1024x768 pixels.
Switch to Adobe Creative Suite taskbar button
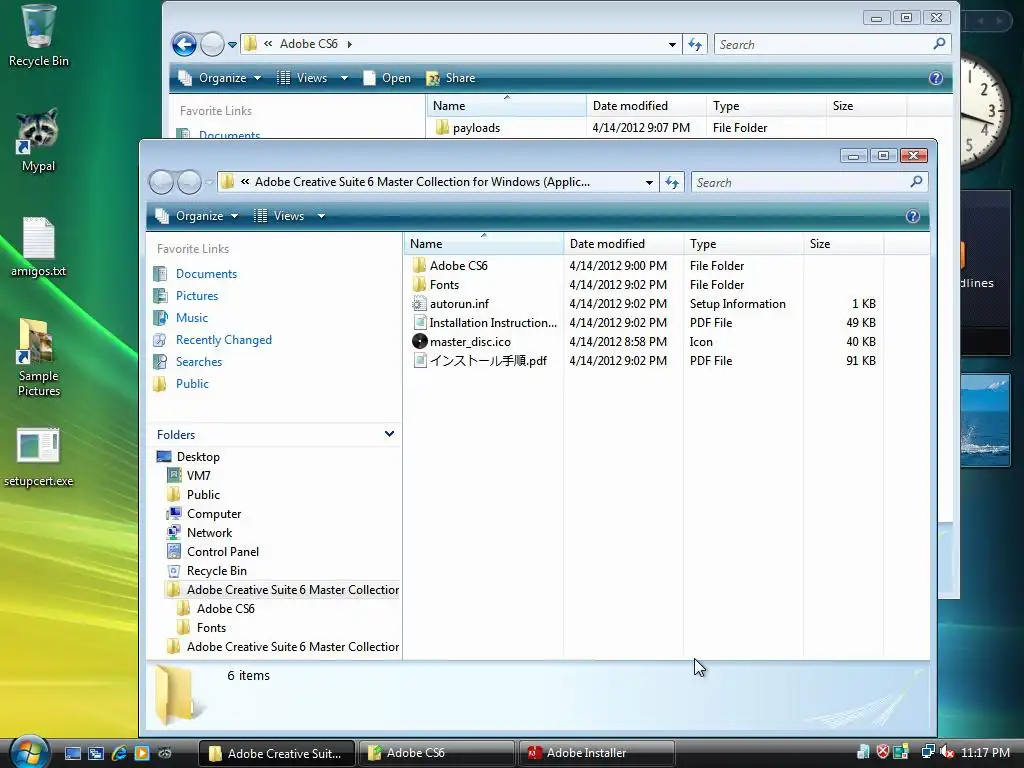point(277,753)
